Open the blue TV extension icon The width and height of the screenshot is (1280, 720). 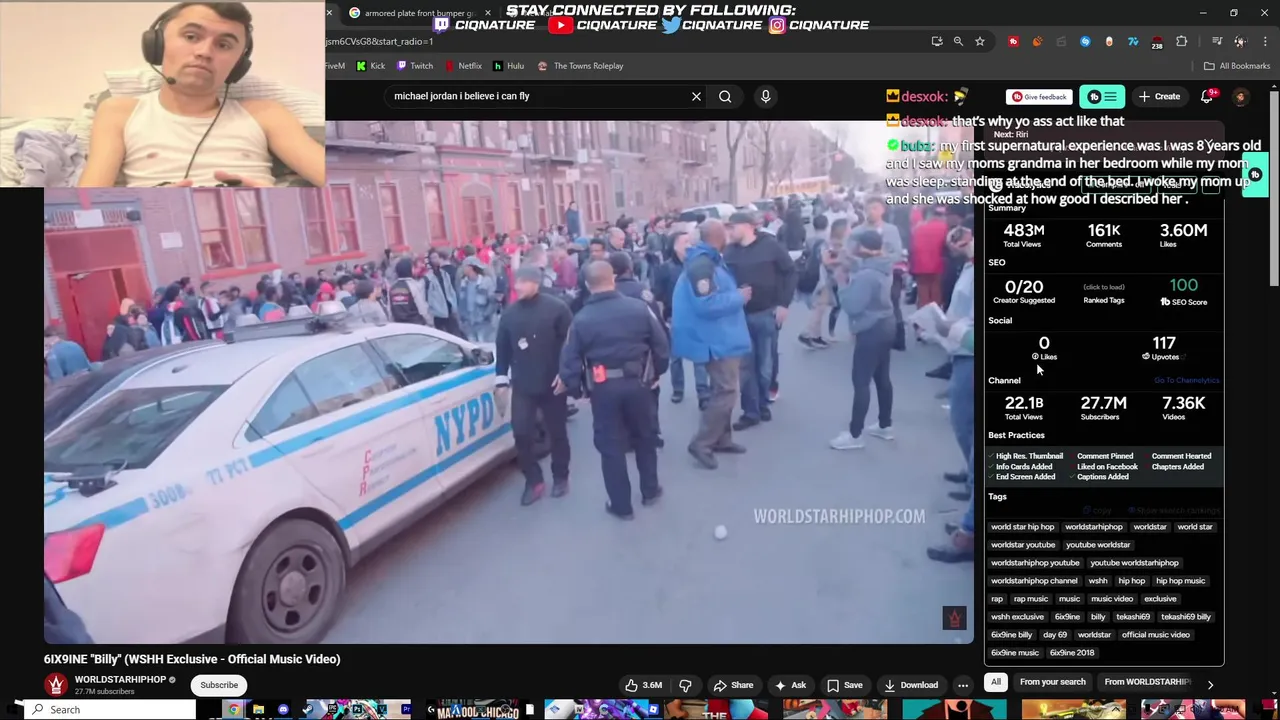click(1133, 41)
